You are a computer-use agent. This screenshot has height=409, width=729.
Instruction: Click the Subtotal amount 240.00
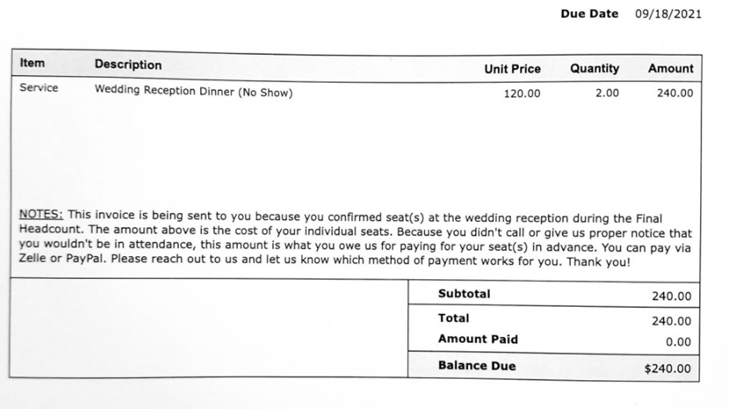pyautogui.click(x=671, y=296)
